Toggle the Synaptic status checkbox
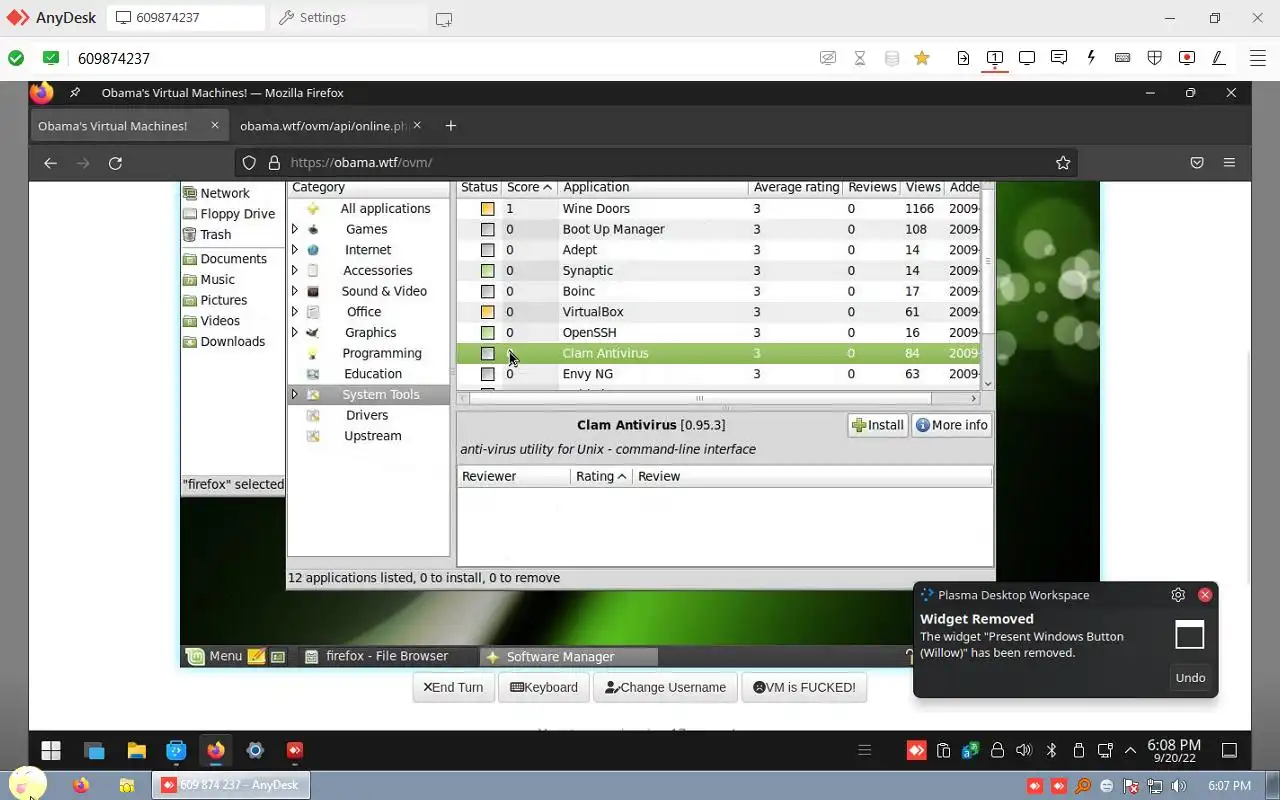Viewport: 1280px width, 800px height. coord(487,271)
